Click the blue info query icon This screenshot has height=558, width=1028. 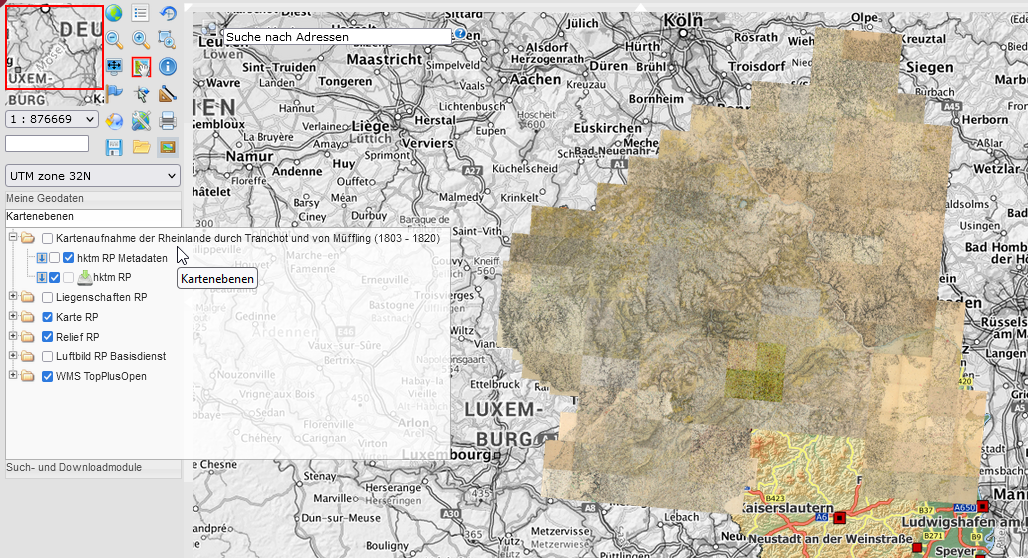pos(168,66)
